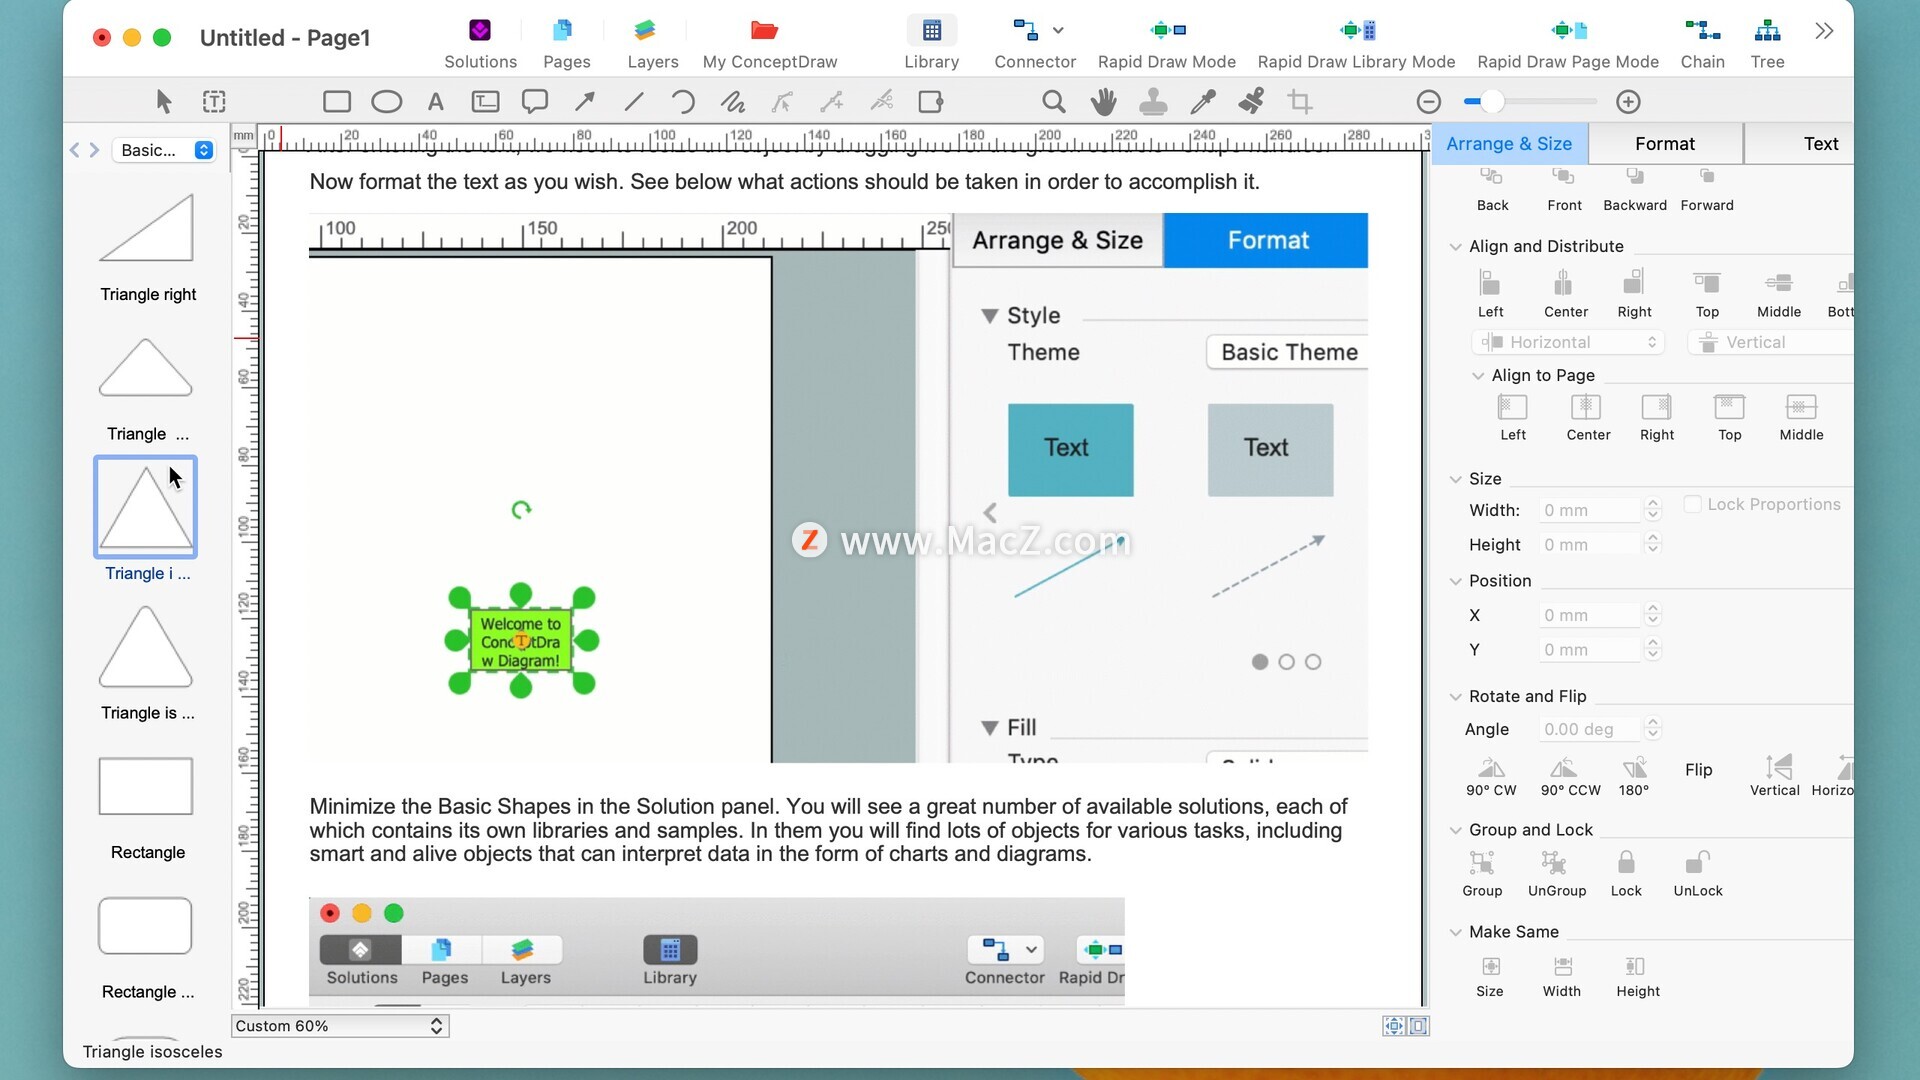Open the Solutions panel
Screen dimensions: 1920x1080
coord(480,43)
